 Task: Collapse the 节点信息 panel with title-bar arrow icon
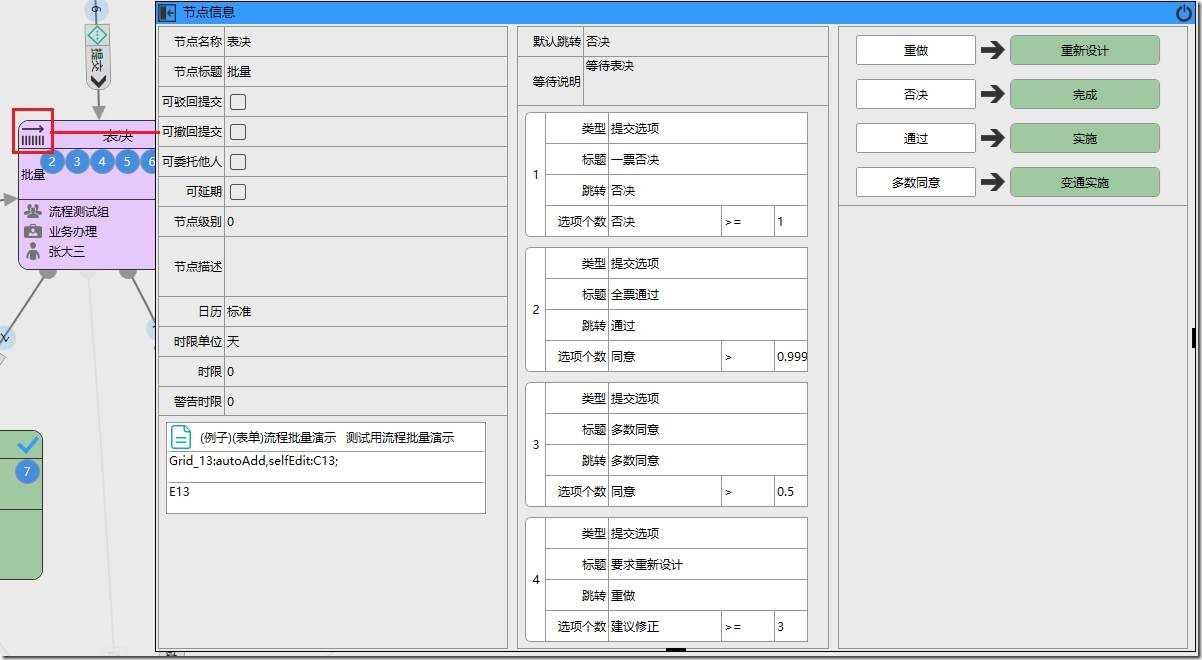coord(167,13)
